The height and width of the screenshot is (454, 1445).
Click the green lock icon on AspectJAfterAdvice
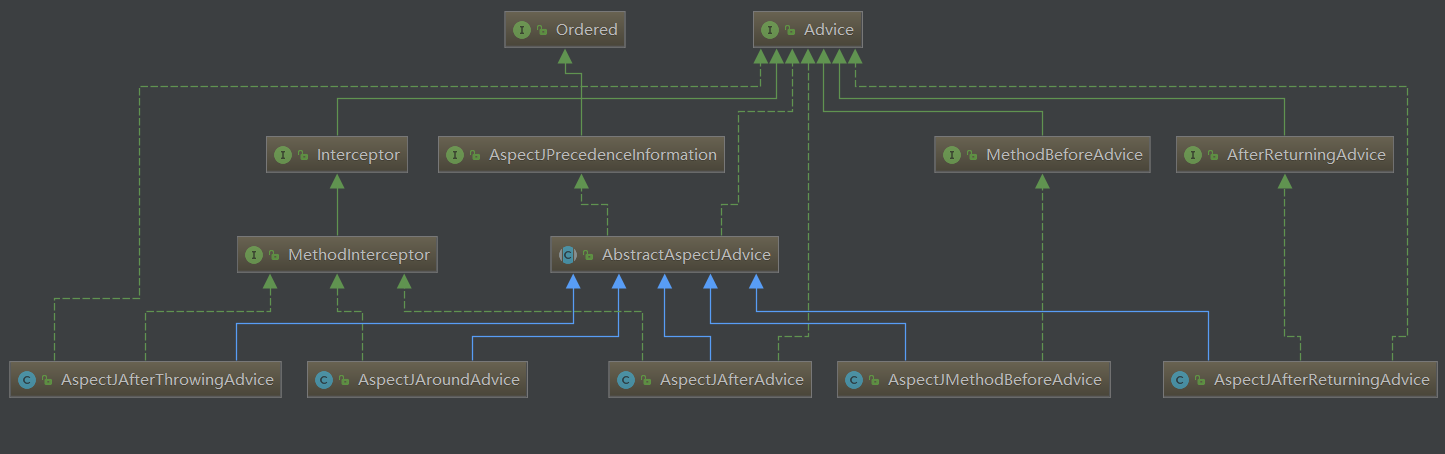[x=647, y=381]
